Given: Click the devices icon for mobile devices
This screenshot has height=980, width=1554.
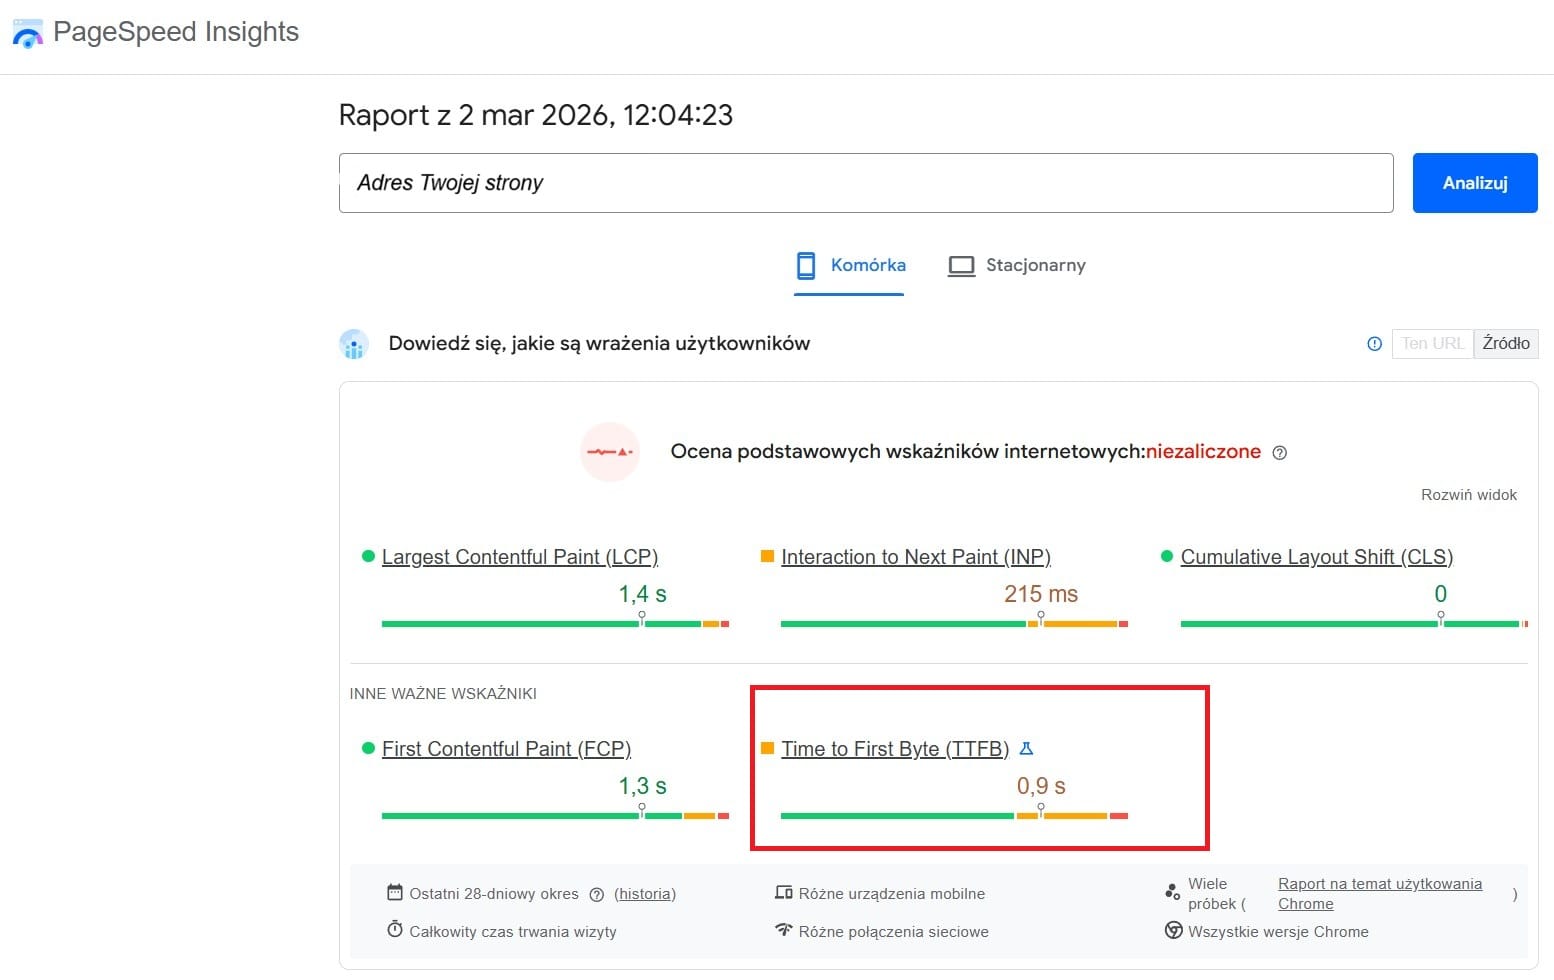Looking at the screenshot, I should click(784, 893).
